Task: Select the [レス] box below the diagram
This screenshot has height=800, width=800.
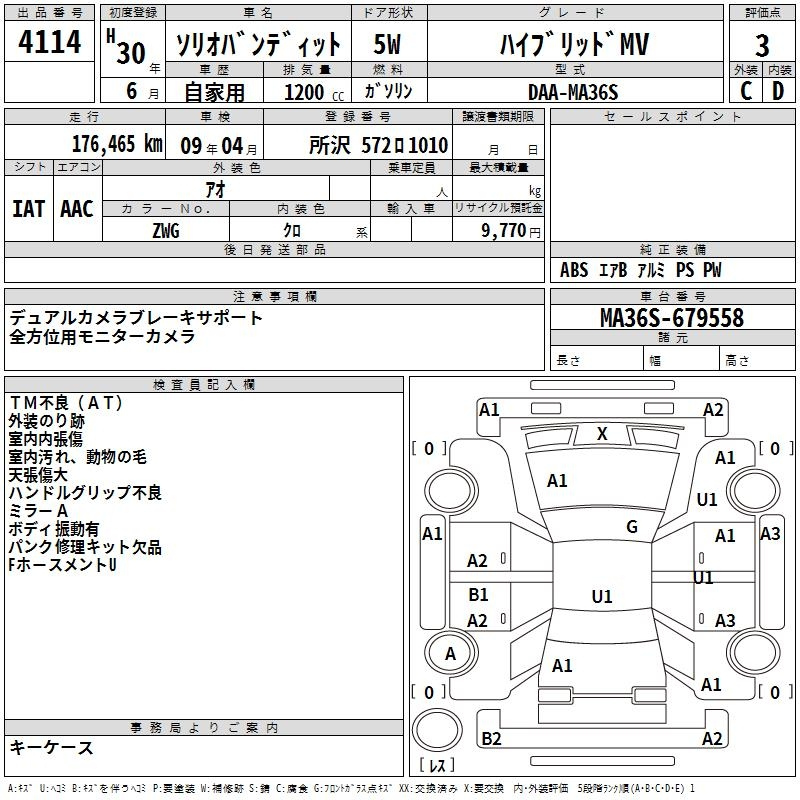Action: coord(437,766)
